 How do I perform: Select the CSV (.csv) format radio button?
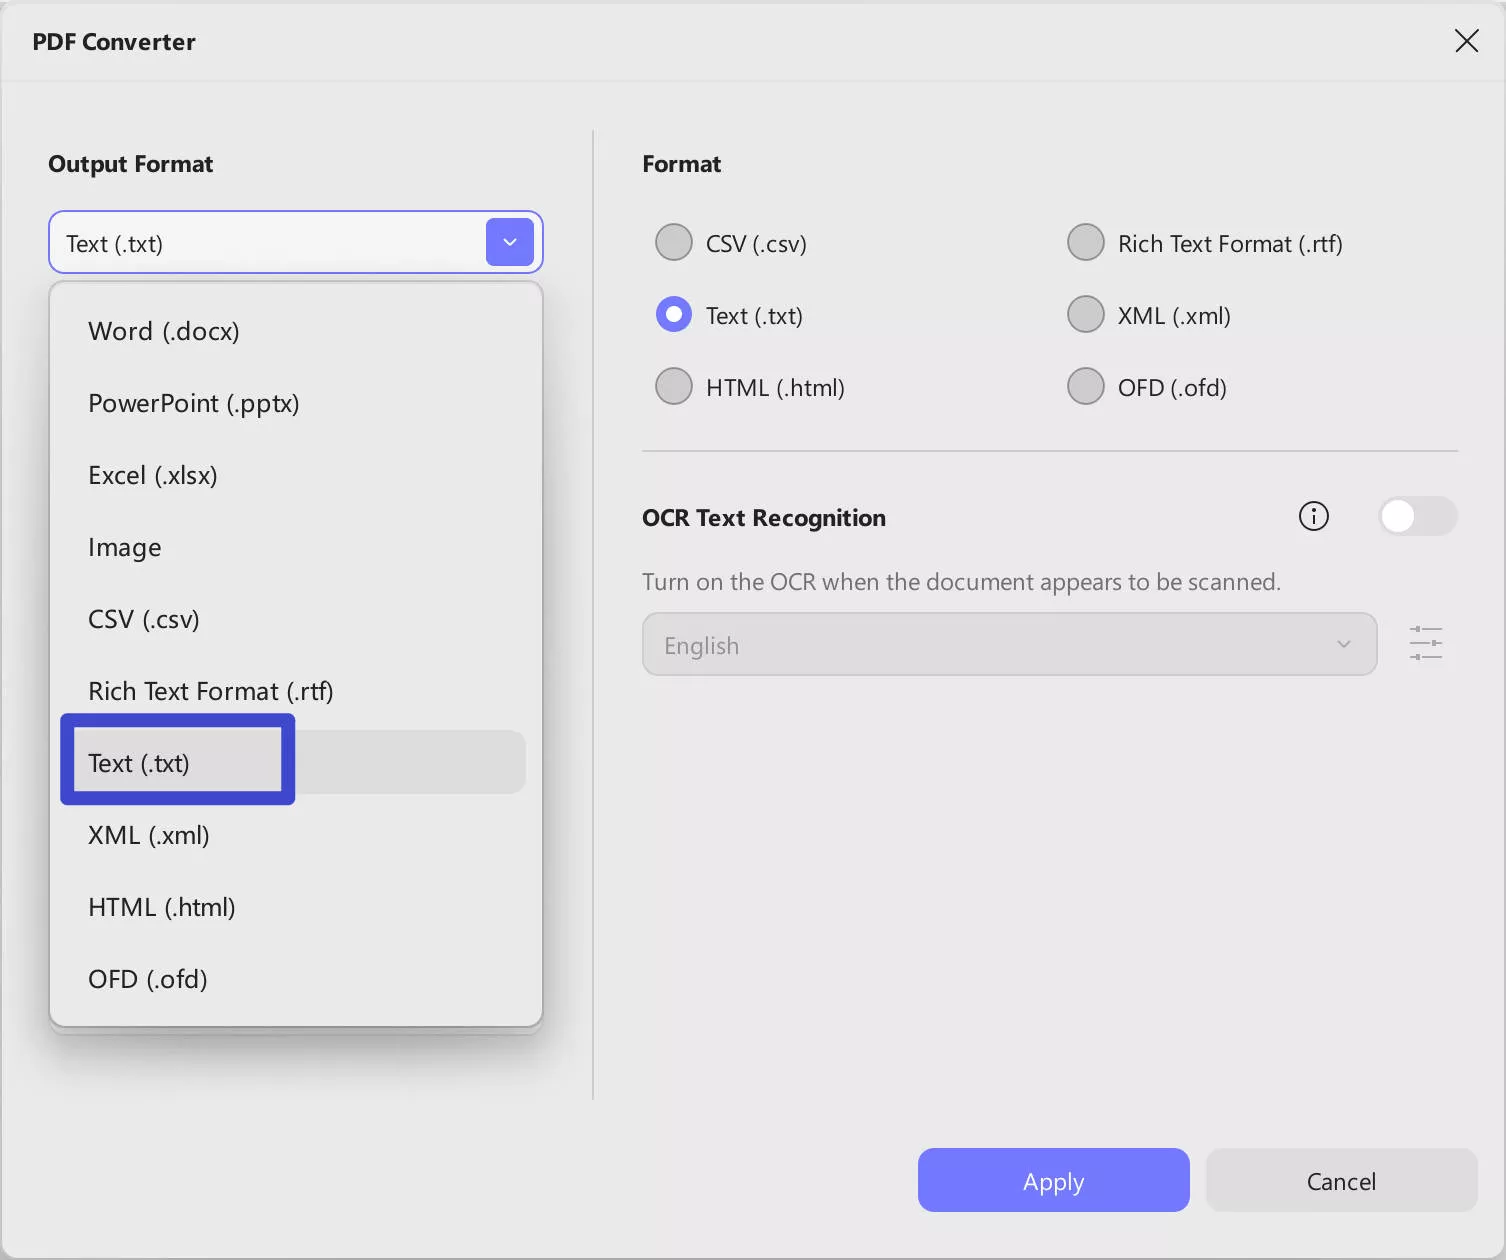673,242
